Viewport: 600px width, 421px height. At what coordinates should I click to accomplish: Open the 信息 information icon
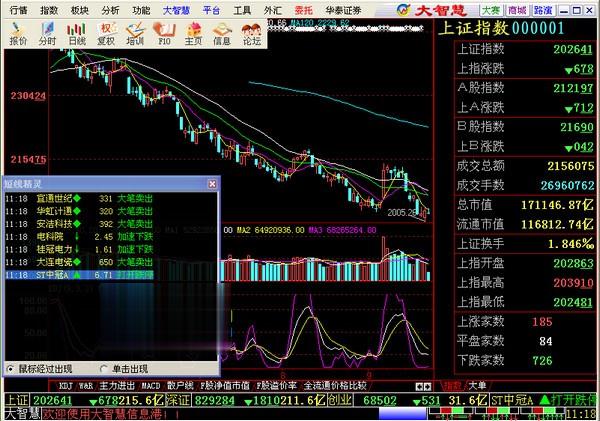[x=222, y=34]
